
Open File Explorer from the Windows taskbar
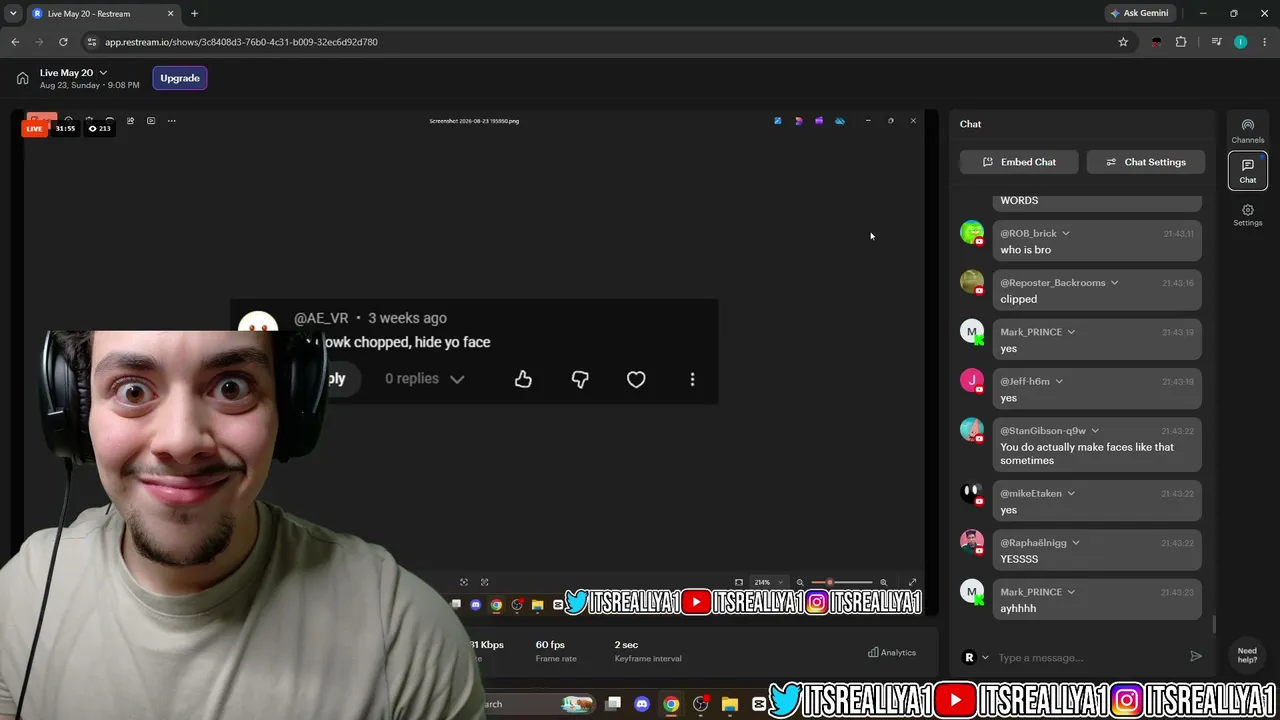tap(730, 704)
